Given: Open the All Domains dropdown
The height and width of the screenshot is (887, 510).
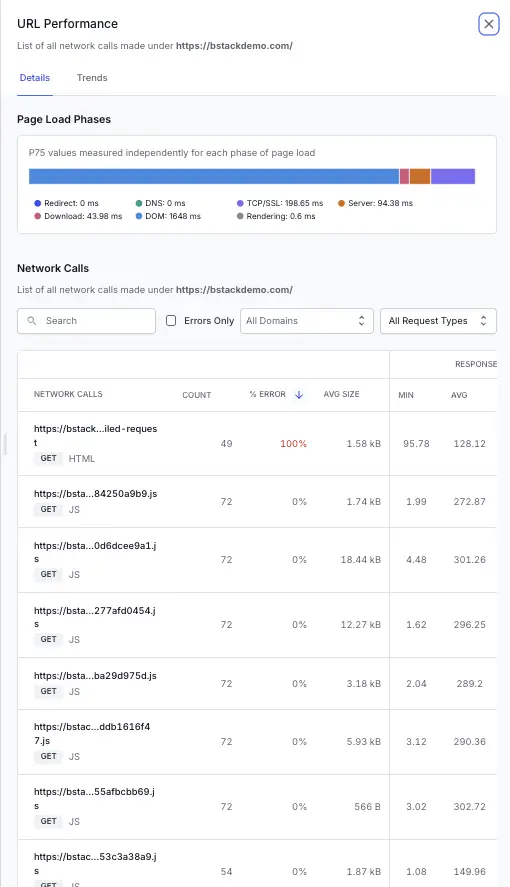Looking at the screenshot, I should pos(307,321).
